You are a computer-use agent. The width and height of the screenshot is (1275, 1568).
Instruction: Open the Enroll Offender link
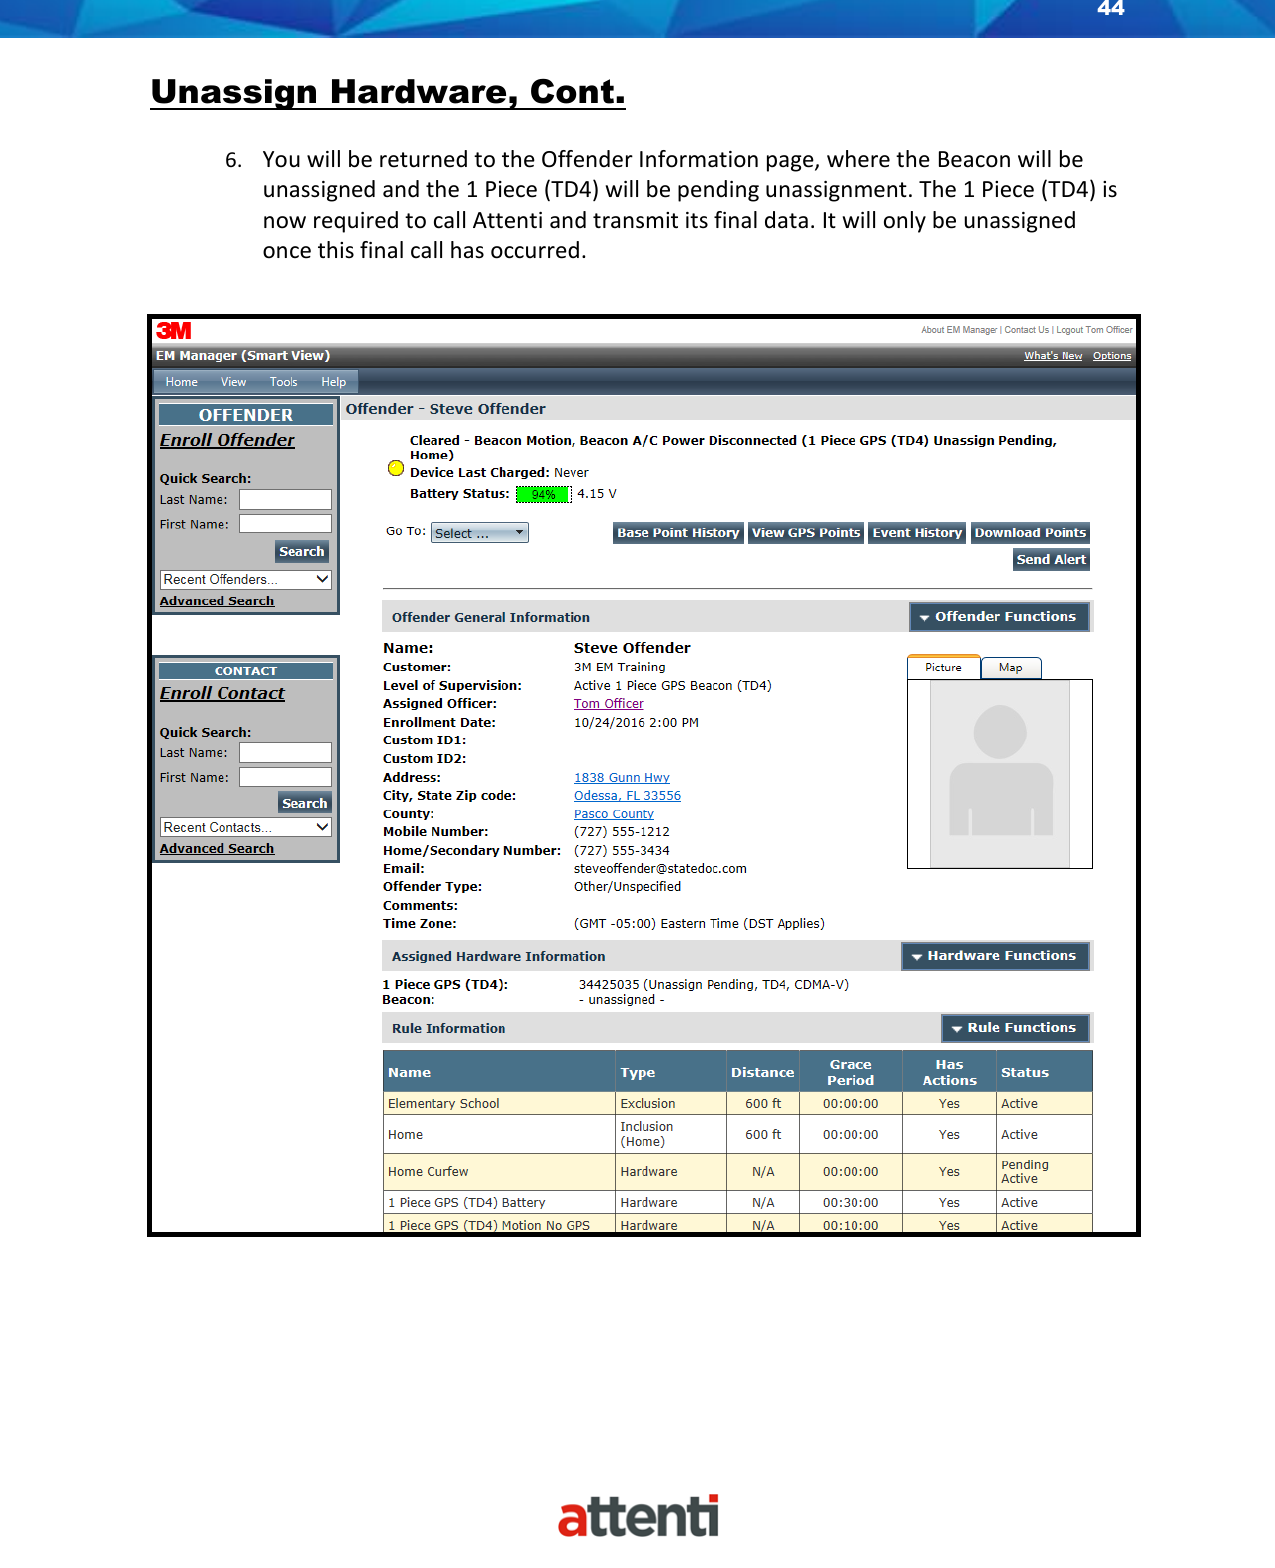click(x=227, y=440)
